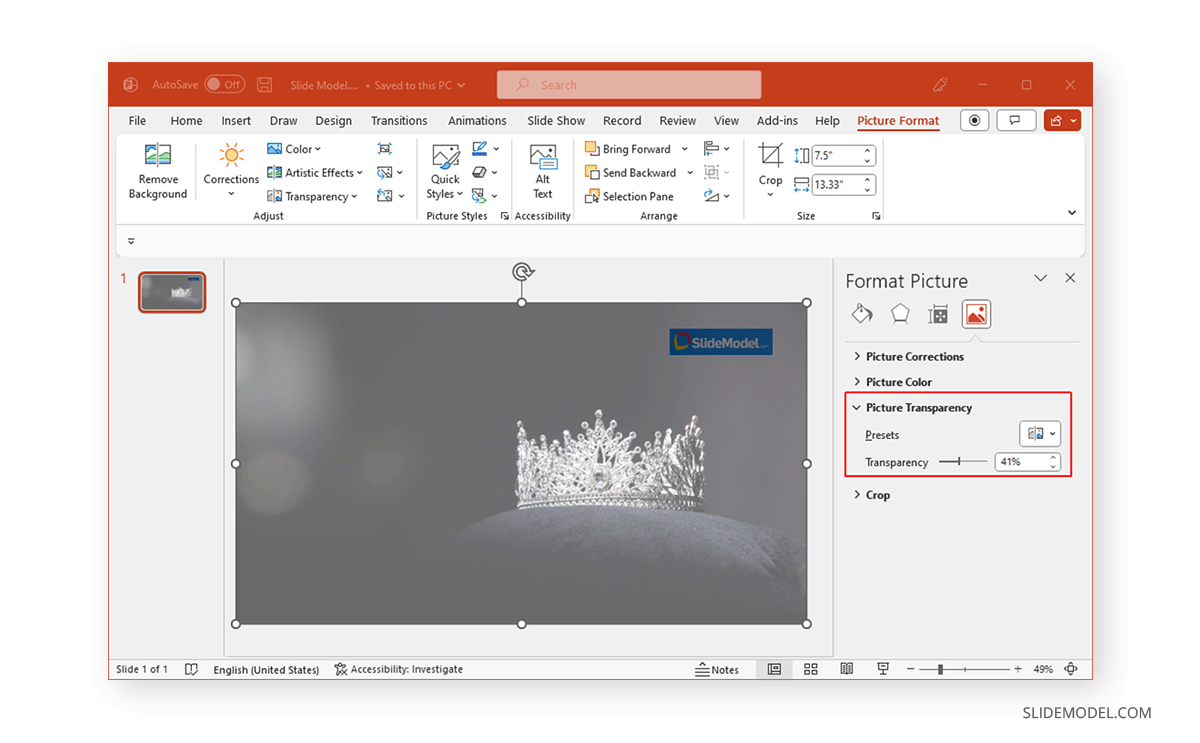Click the Alt Text button
This screenshot has height=743, width=1200.
[542, 172]
